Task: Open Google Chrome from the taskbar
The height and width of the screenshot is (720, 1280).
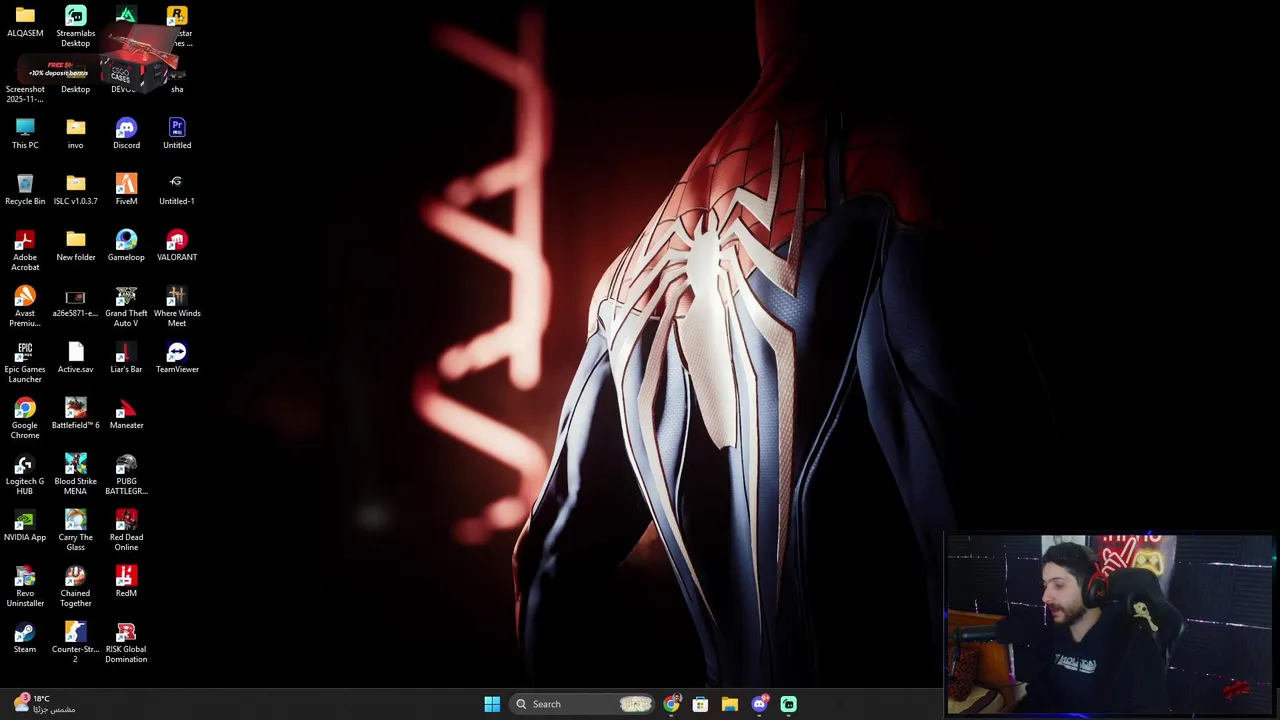Action: point(671,704)
